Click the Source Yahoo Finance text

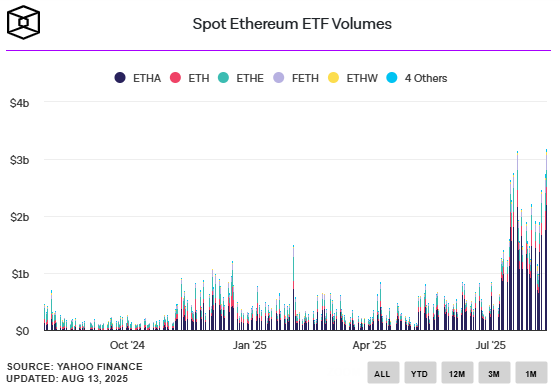(x=75, y=367)
